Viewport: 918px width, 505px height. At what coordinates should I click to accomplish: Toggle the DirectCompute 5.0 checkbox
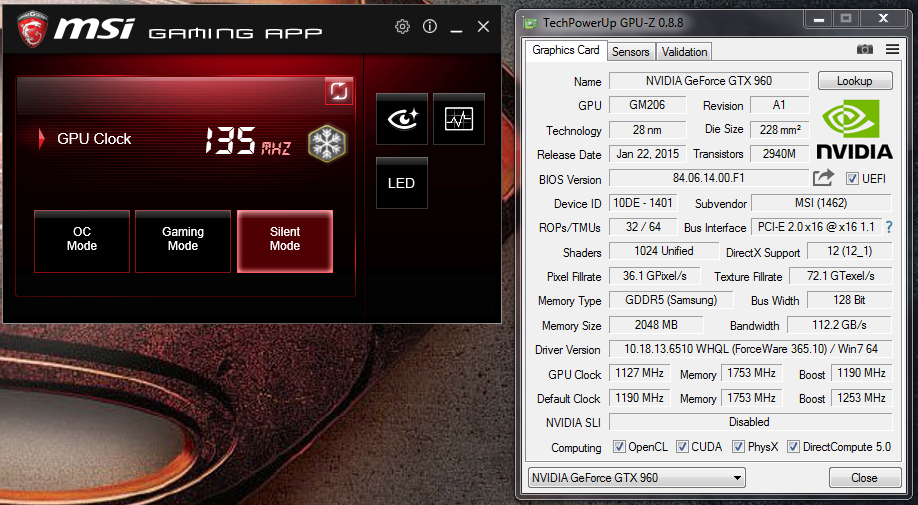pyautogui.click(x=793, y=446)
